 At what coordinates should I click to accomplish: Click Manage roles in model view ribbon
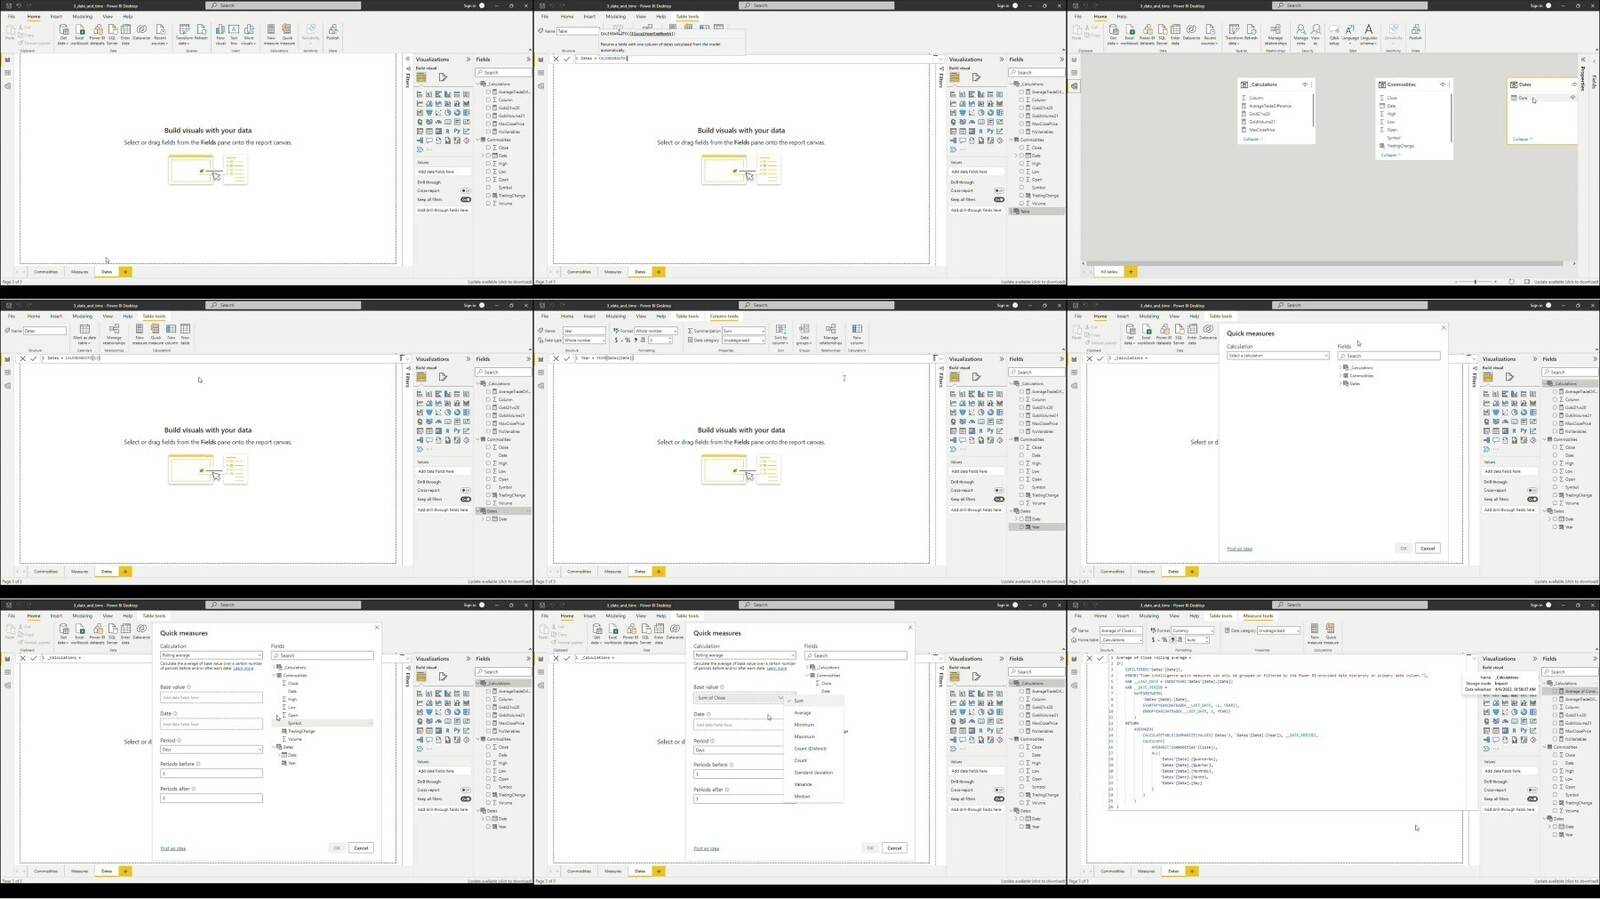pyautogui.click(x=1301, y=33)
